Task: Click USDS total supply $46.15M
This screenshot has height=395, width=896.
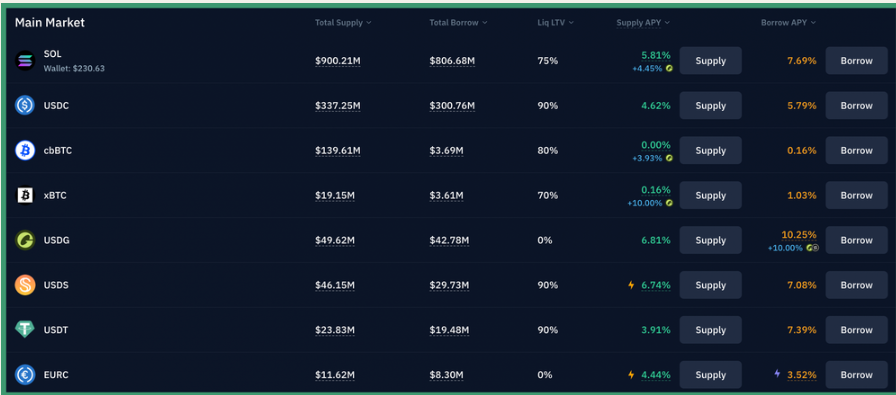Action: tap(335, 285)
